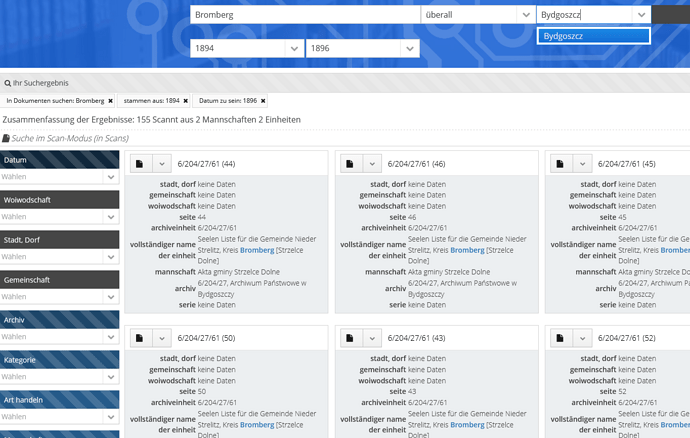Open document icon for record 6/204/27/61 (45)
This screenshot has width=690, height=438.
(x=561, y=164)
